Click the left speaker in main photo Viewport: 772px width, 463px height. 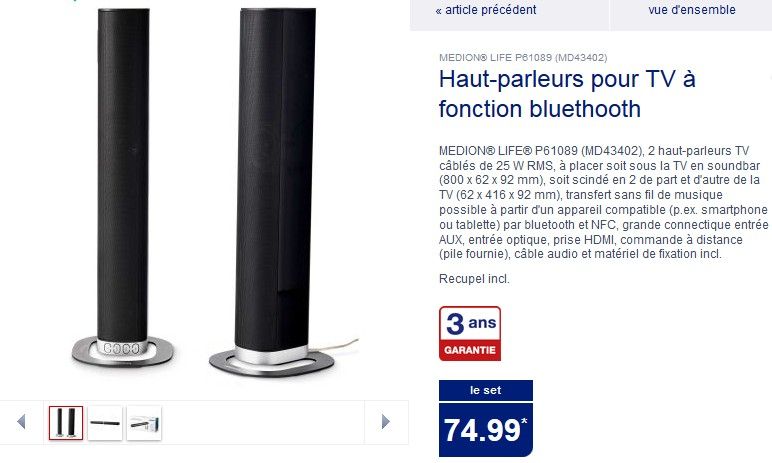tap(123, 187)
